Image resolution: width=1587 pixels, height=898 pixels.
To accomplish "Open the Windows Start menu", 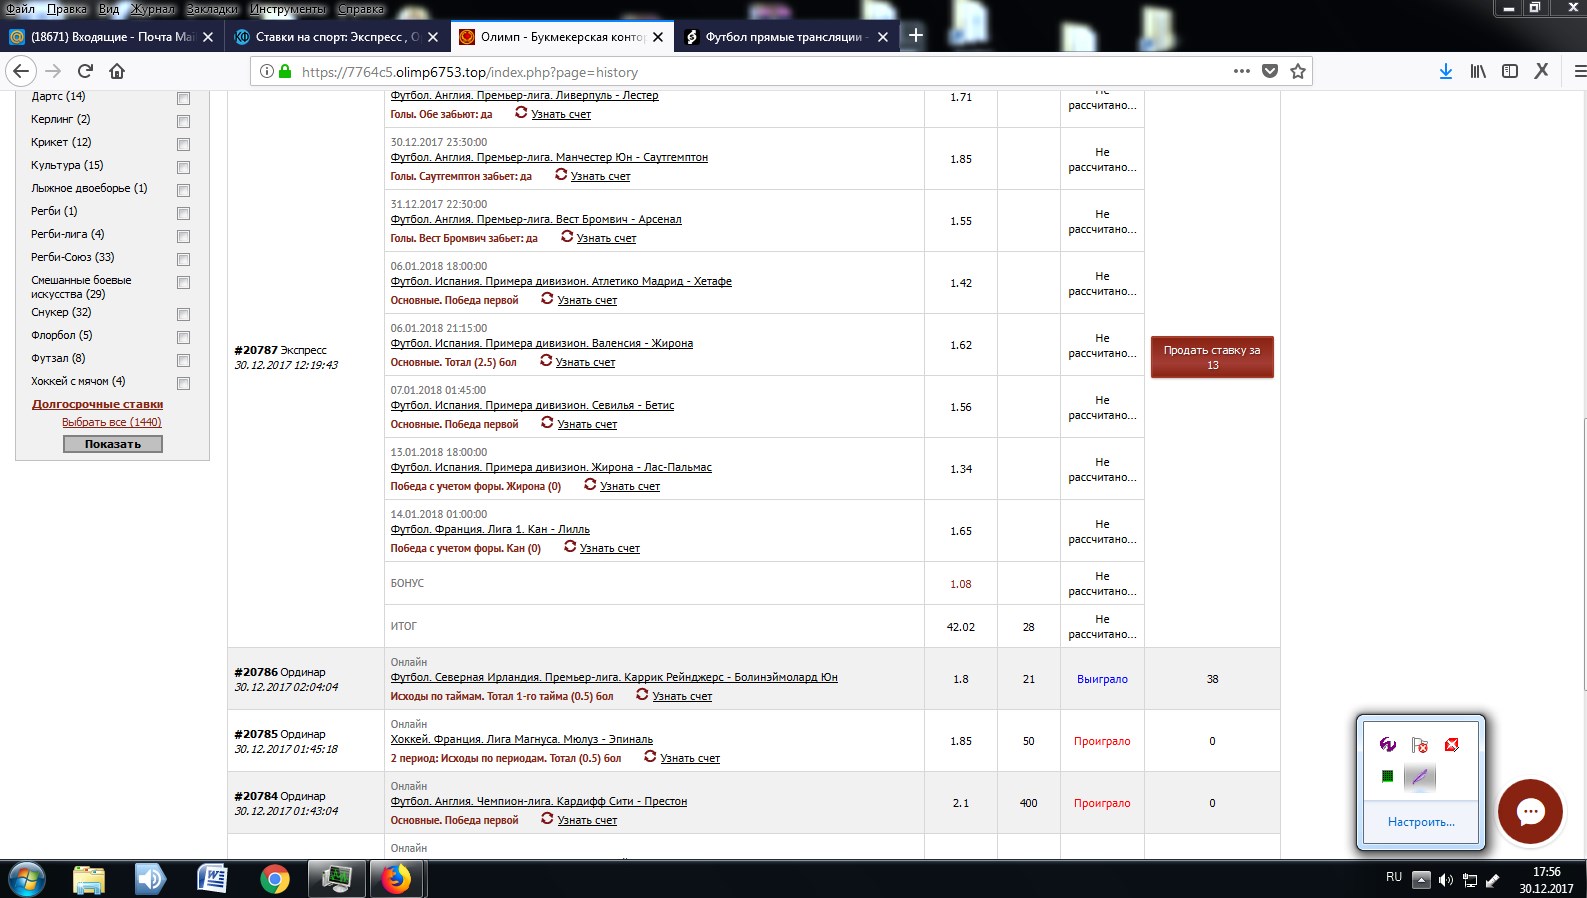I will [27, 879].
